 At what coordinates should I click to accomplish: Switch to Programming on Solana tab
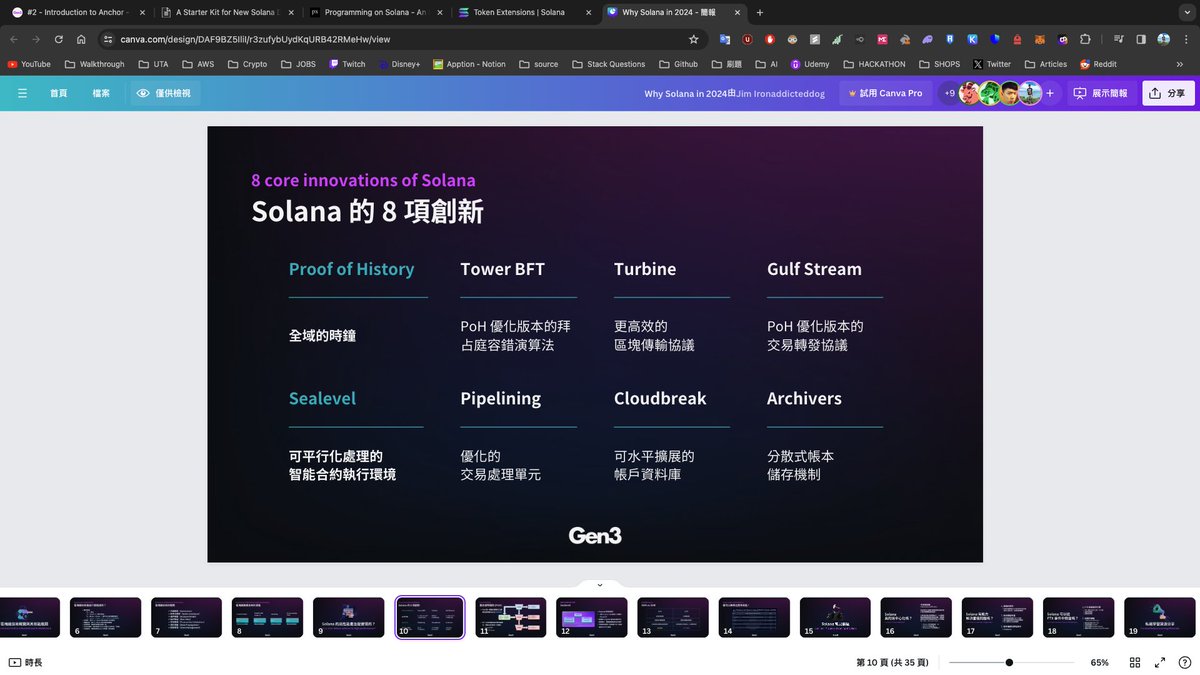[x=376, y=12]
